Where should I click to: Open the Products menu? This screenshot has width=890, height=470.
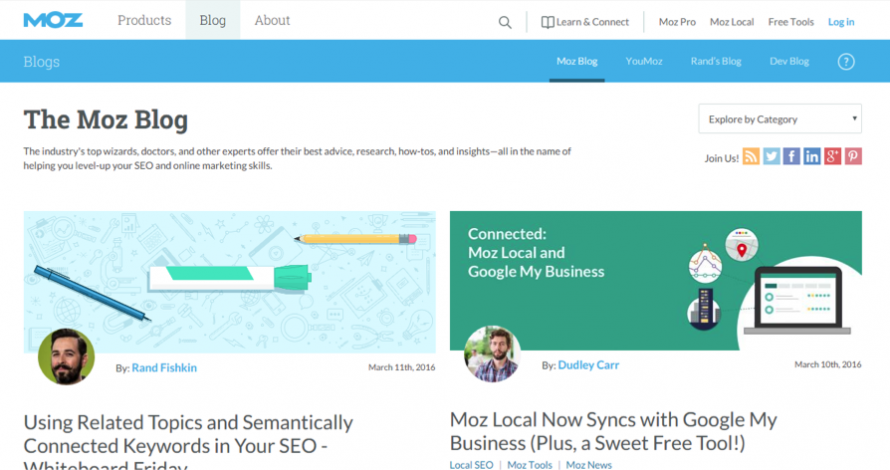pyautogui.click(x=144, y=20)
